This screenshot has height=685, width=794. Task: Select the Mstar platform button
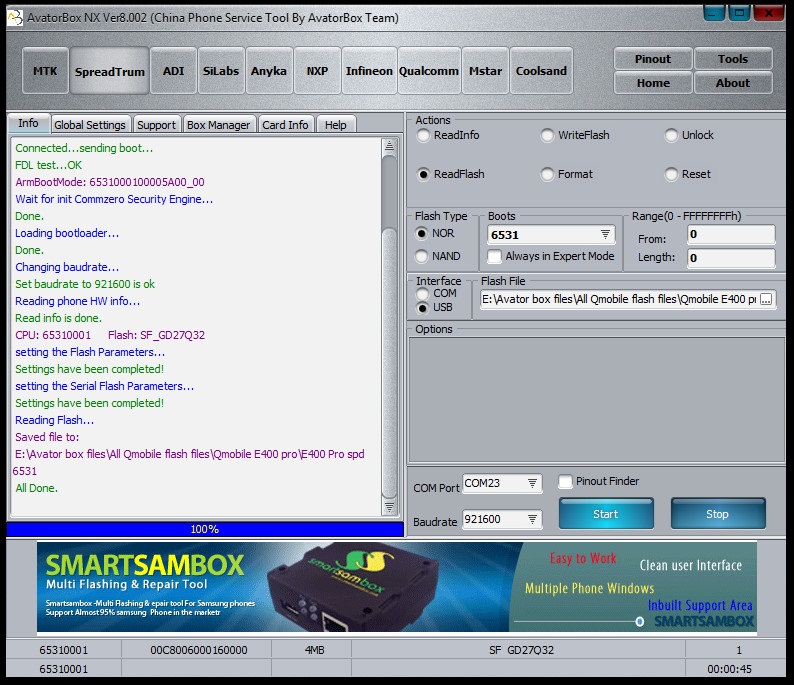pyautogui.click(x=485, y=71)
